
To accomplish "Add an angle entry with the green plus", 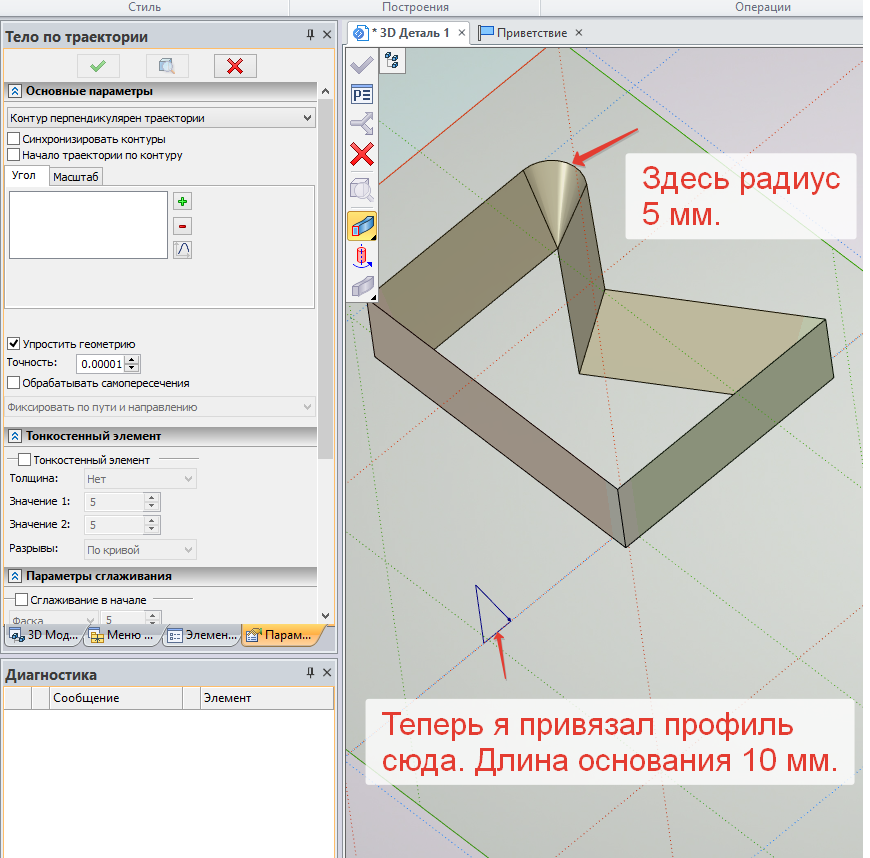I will pyautogui.click(x=182, y=202).
